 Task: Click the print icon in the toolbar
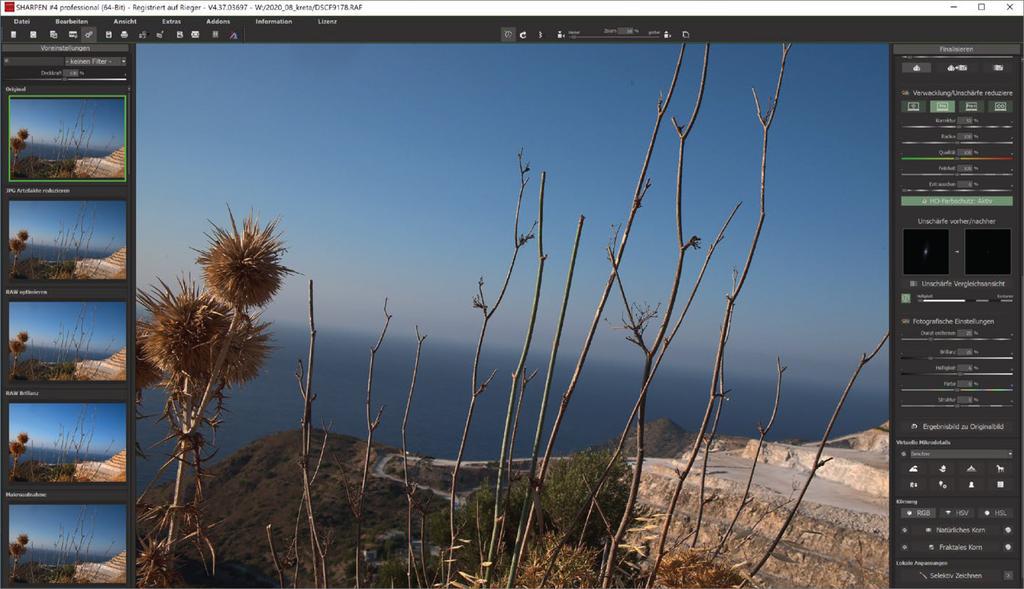(124, 35)
